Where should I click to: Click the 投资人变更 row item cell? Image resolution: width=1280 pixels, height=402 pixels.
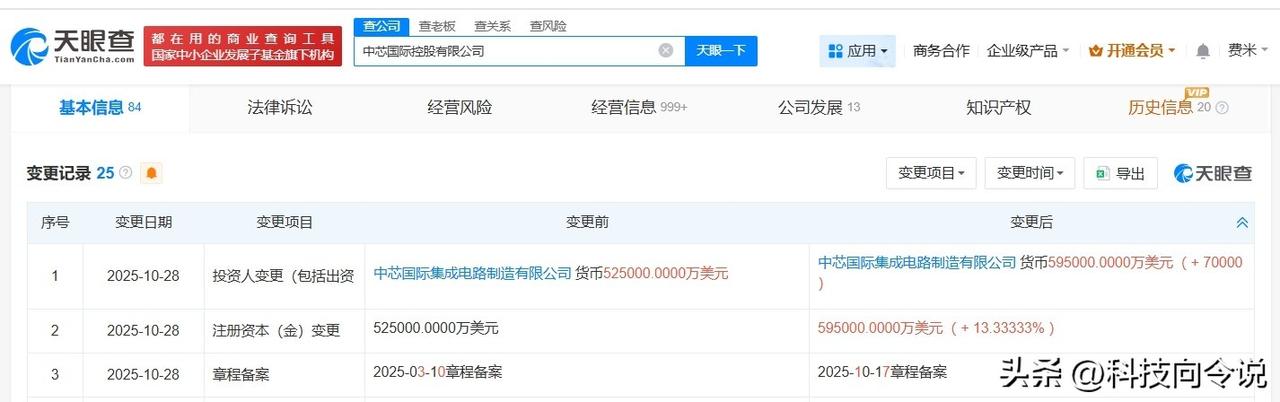tap(284, 275)
